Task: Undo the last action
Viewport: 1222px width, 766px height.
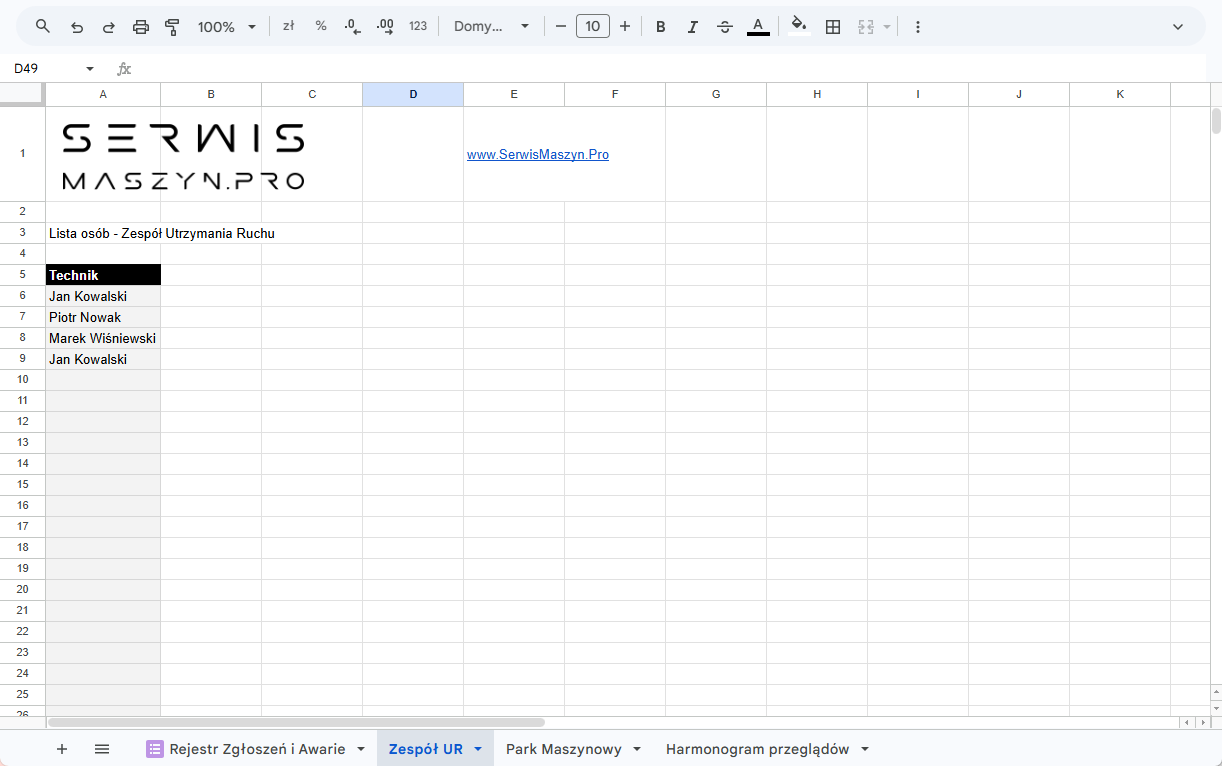Action: tap(77, 26)
